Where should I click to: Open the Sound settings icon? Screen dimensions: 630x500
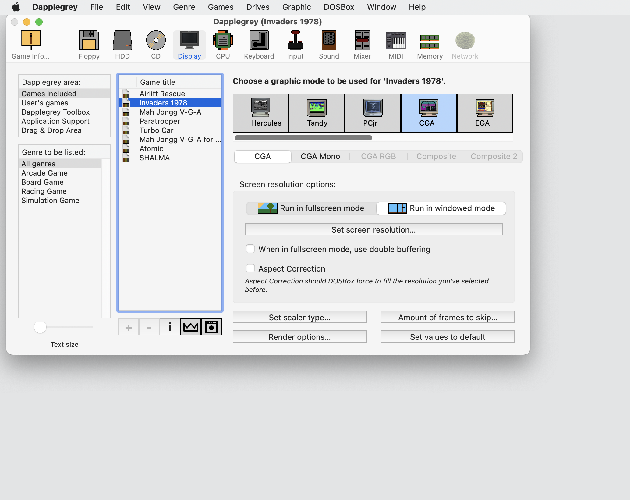pos(329,44)
